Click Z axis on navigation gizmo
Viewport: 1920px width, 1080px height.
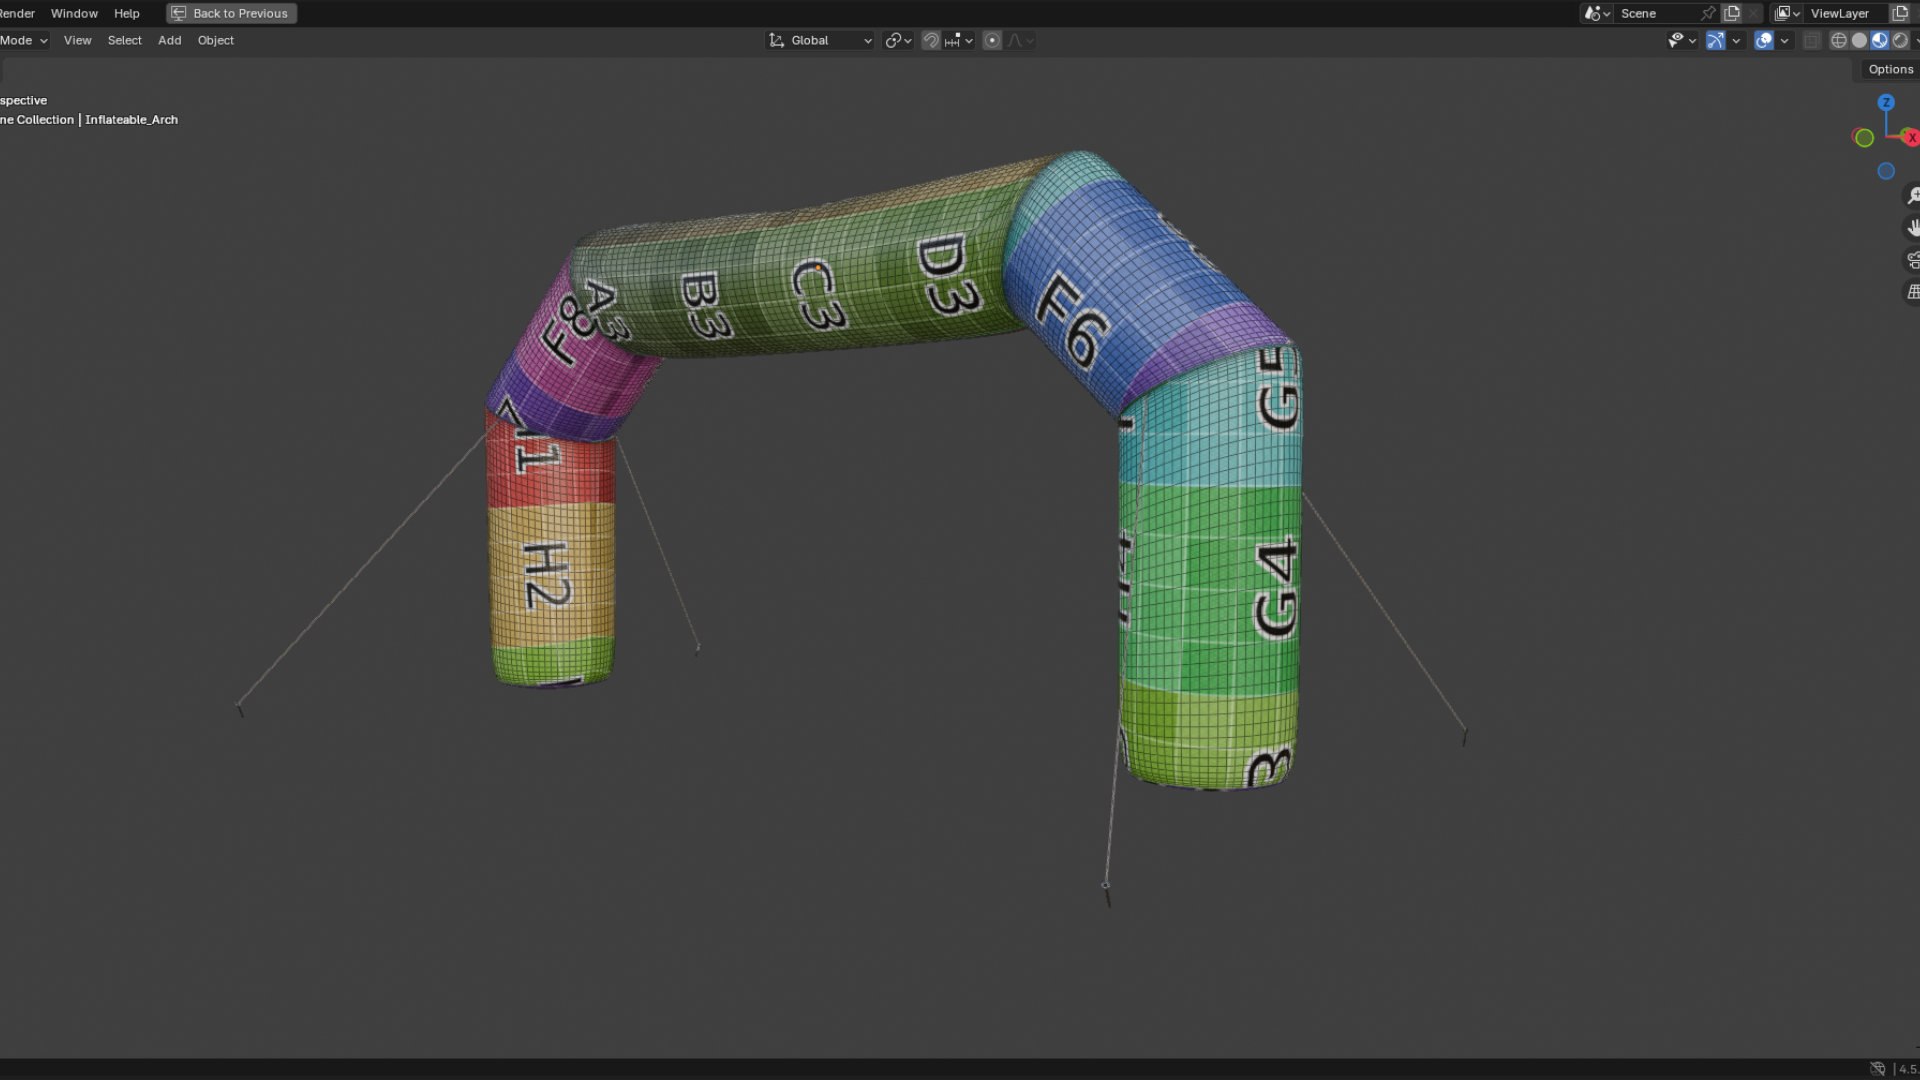click(x=1886, y=102)
